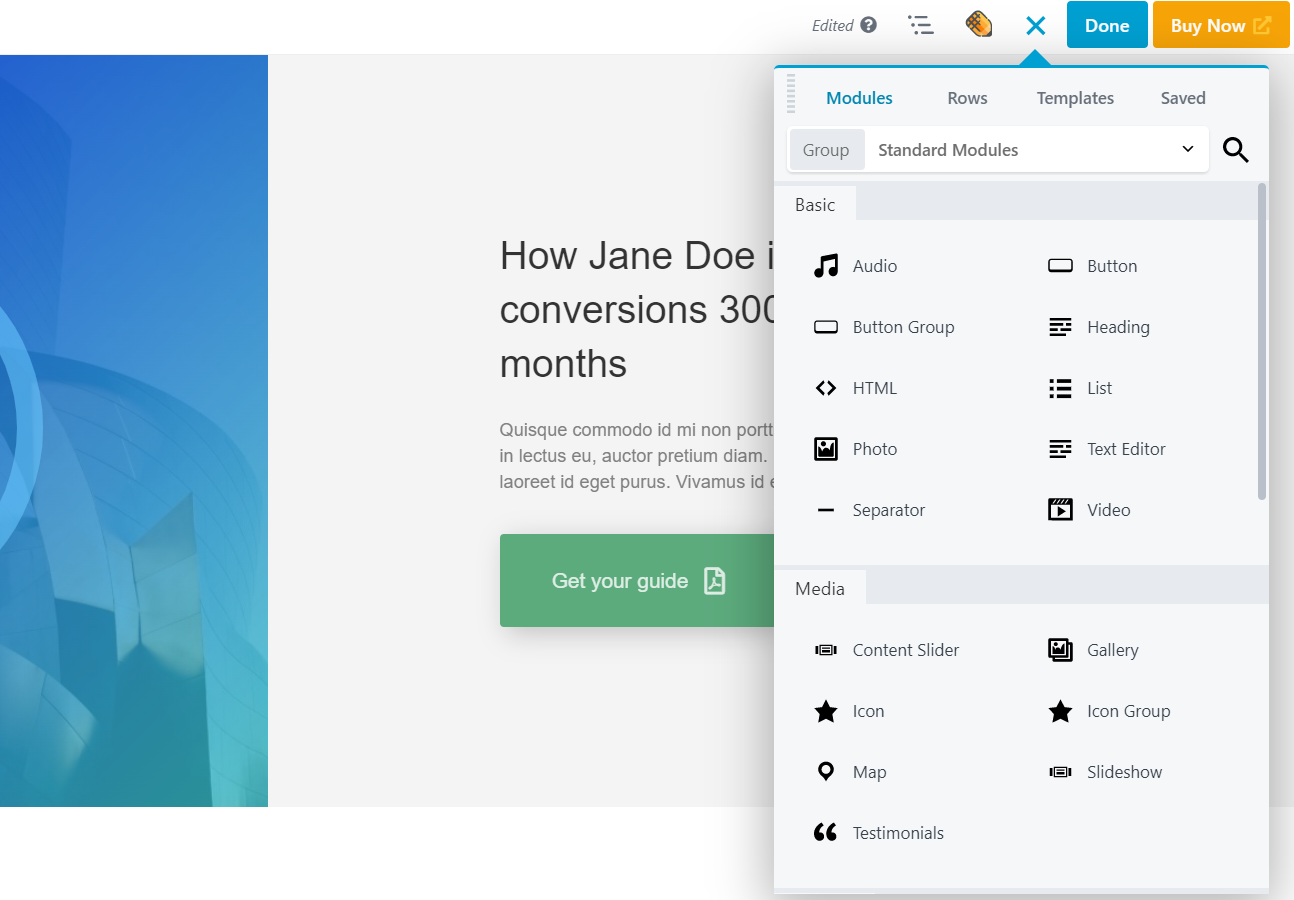
Task: Click the Gallery module icon
Action: [x=1060, y=650]
